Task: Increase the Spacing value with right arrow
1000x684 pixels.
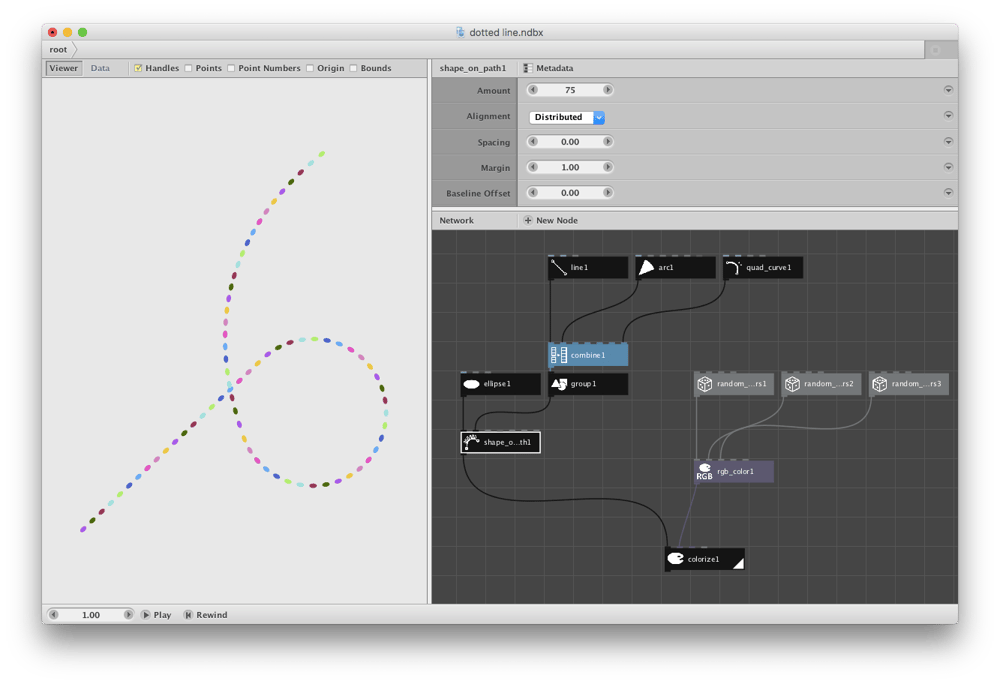Action: pyautogui.click(x=607, y=142)
